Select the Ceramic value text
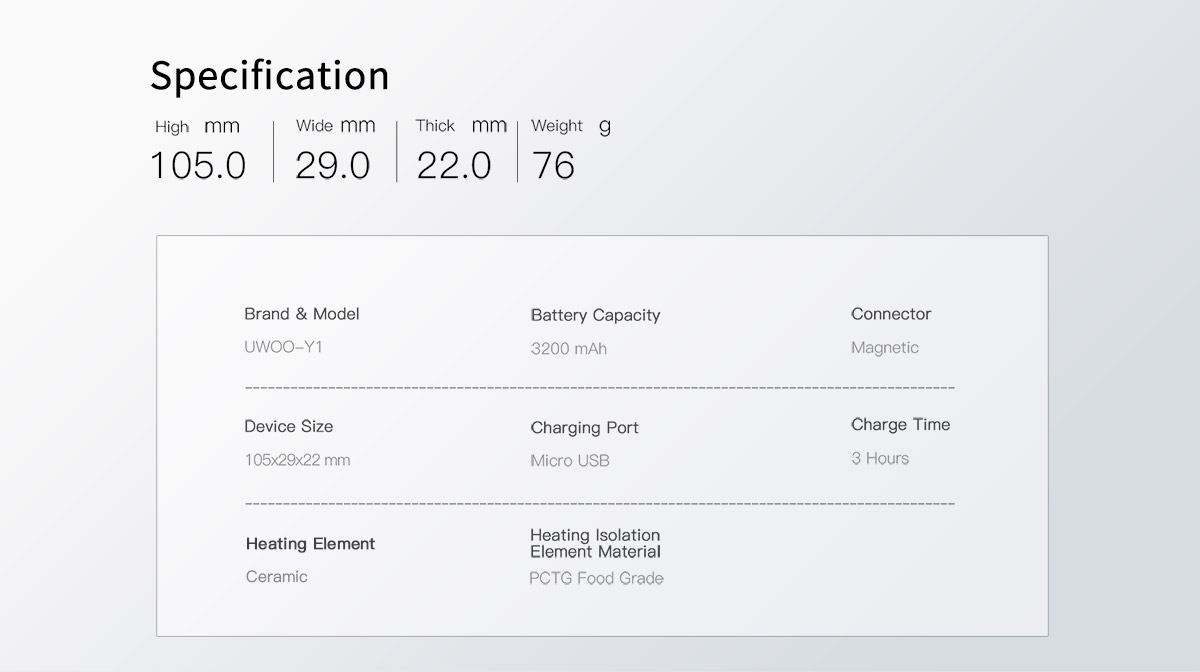This screenshot has height=672, width=1200. point(276,577)
